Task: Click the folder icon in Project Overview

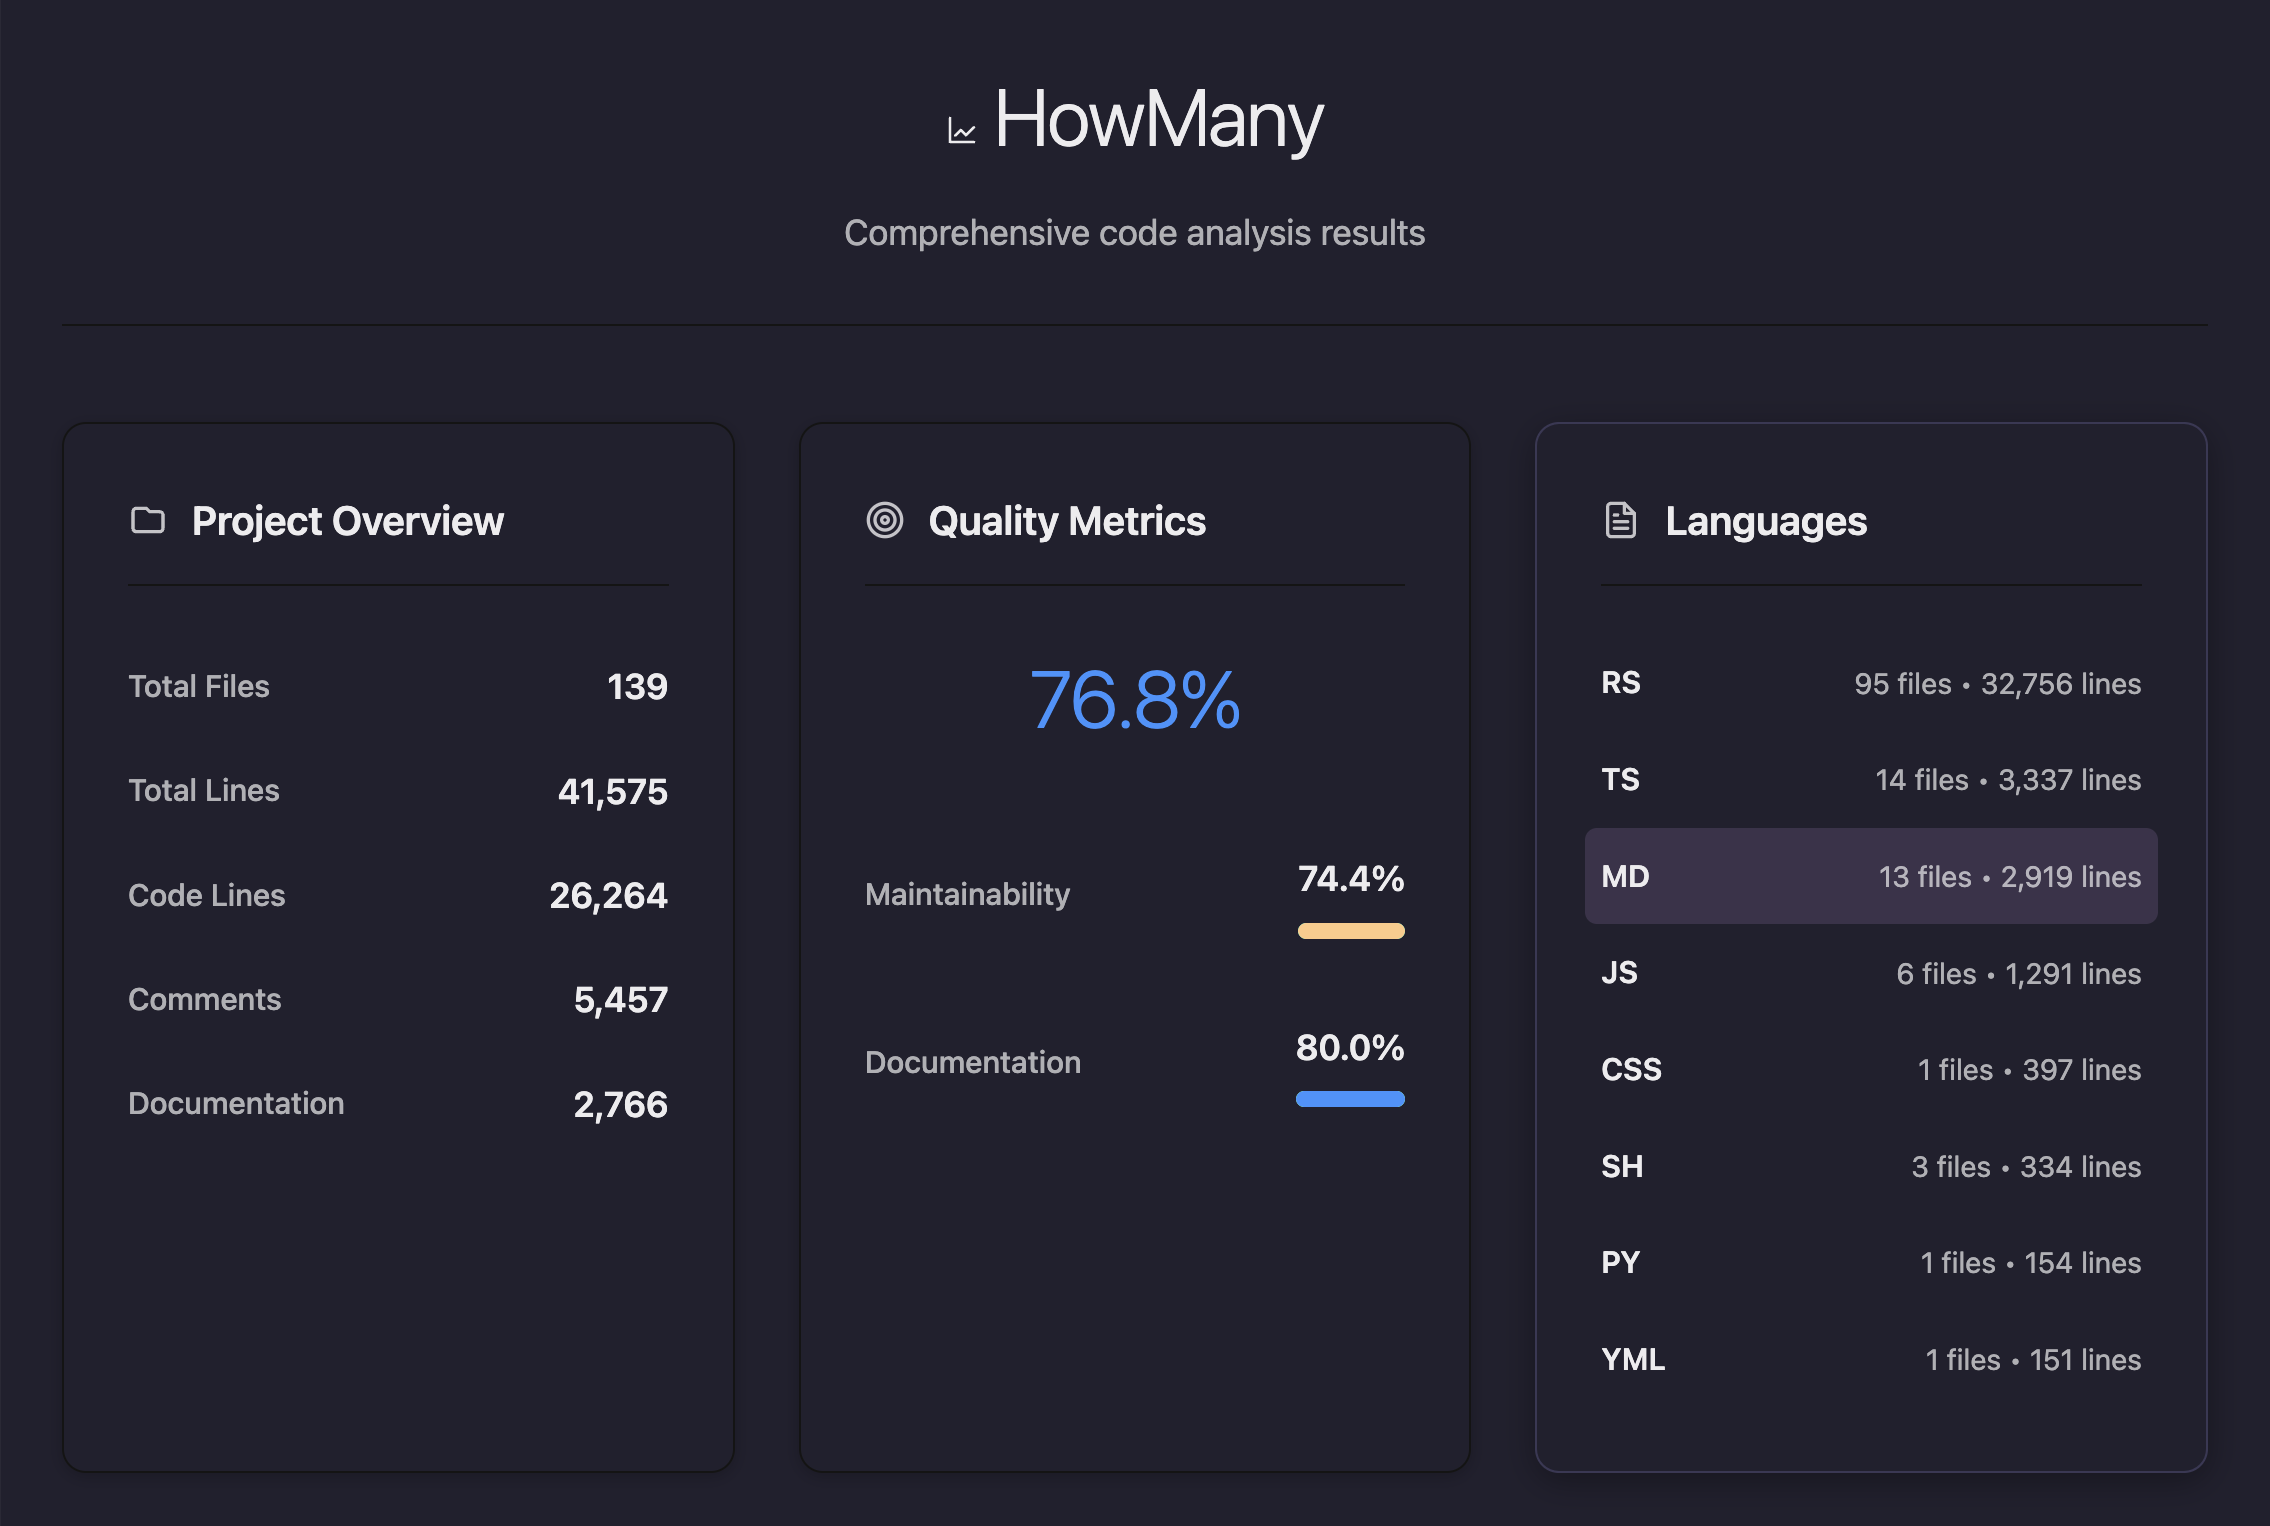Action: [148, 520]
